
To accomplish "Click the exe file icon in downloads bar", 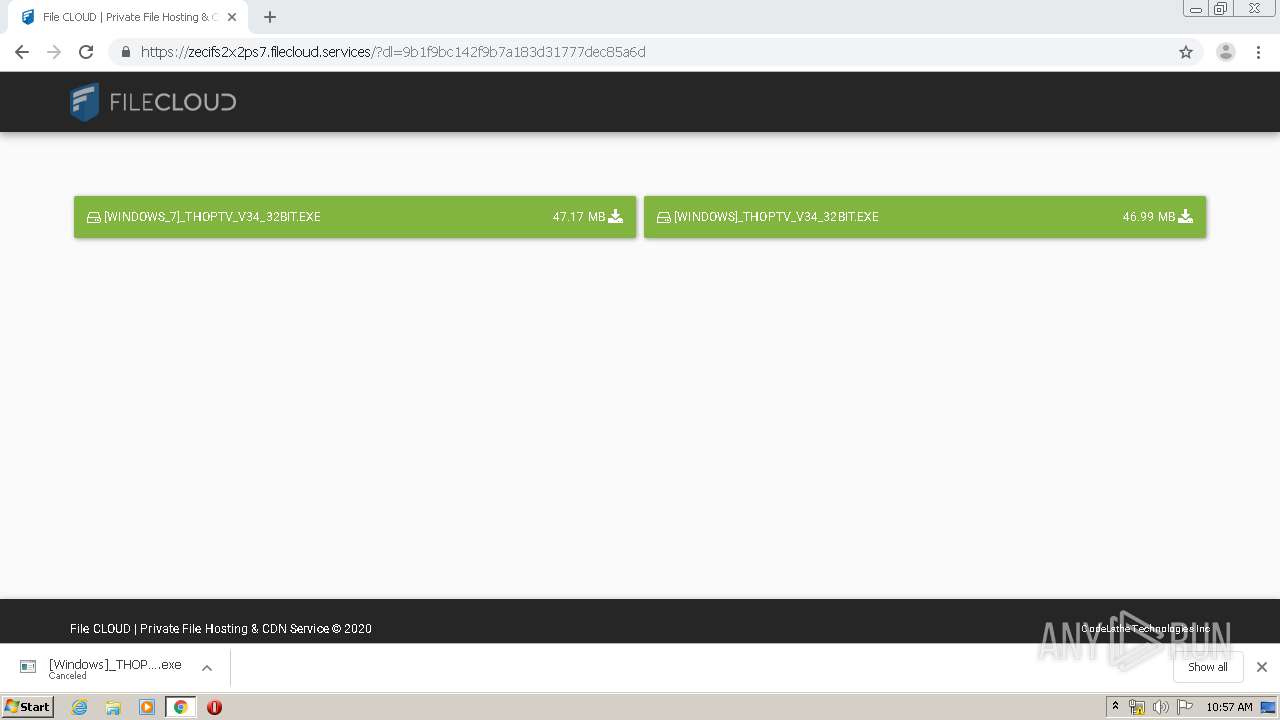I will pos(28,667).
